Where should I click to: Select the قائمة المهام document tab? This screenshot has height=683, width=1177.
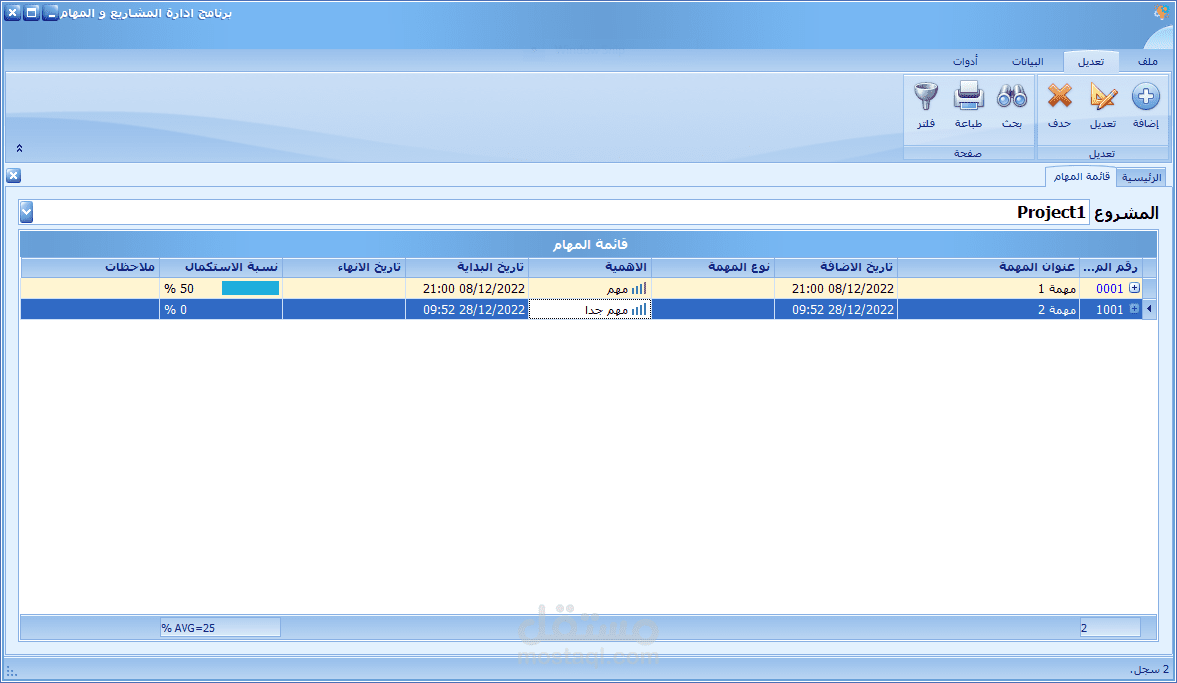(1081, 176)
